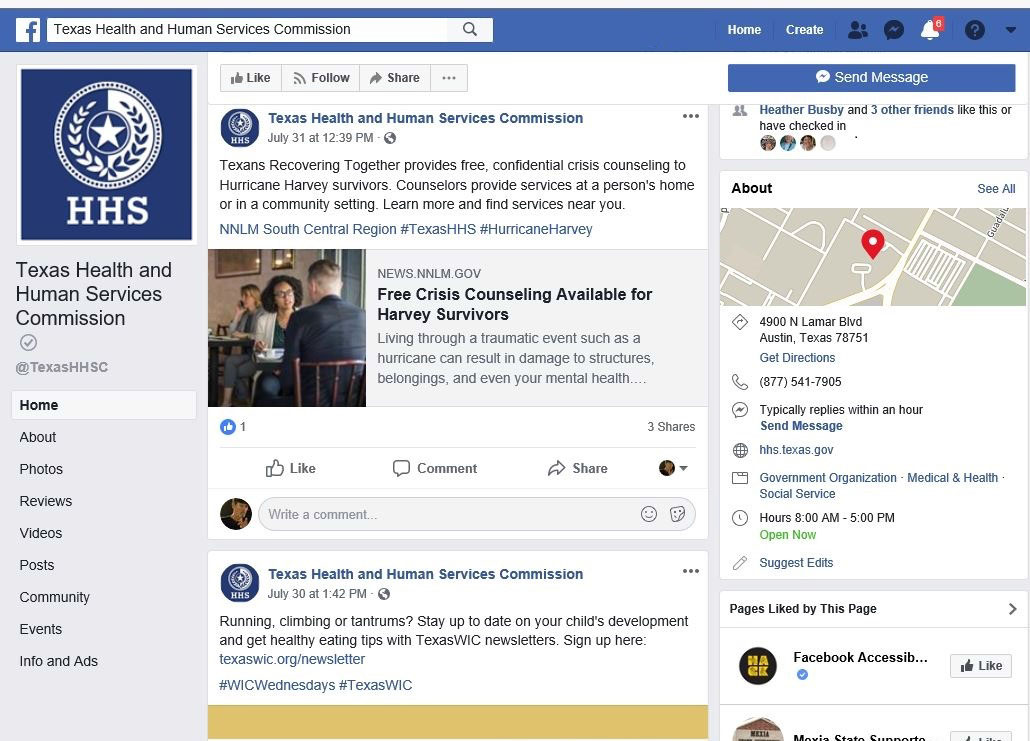Open Medical & Health category link
1030x741 pixels.
pos(952,478)
